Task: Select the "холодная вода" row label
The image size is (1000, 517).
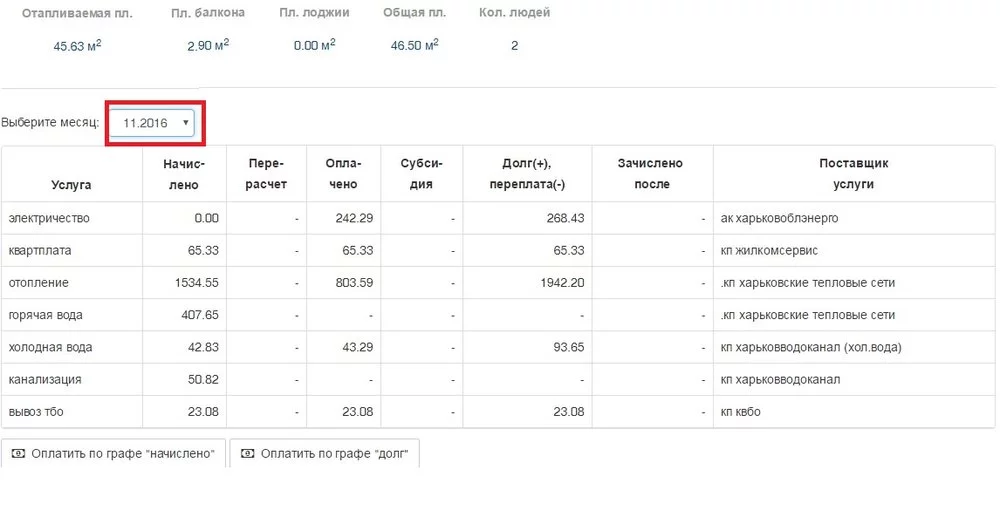Action: coord(50,347)
